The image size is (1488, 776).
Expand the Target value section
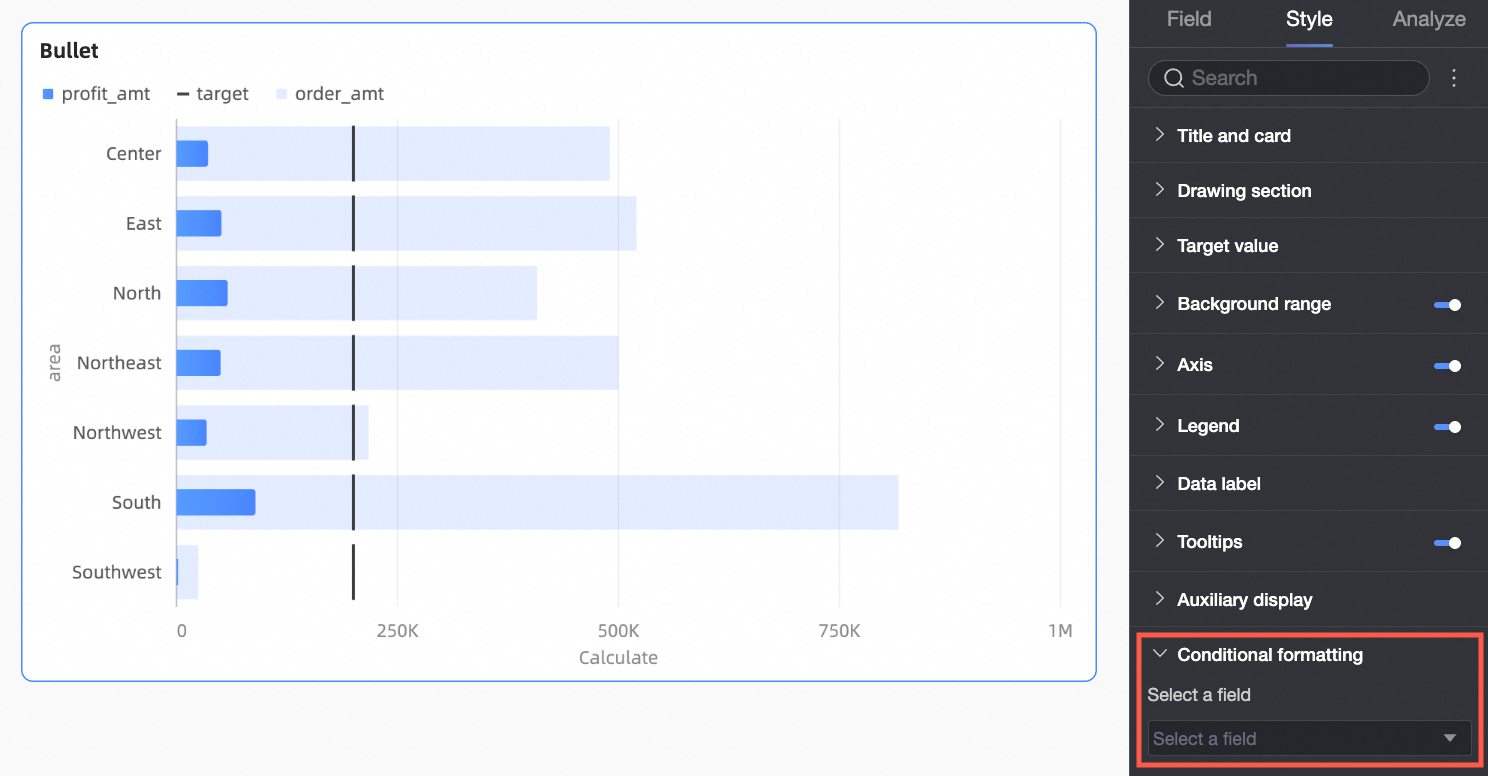point(1160,245)
